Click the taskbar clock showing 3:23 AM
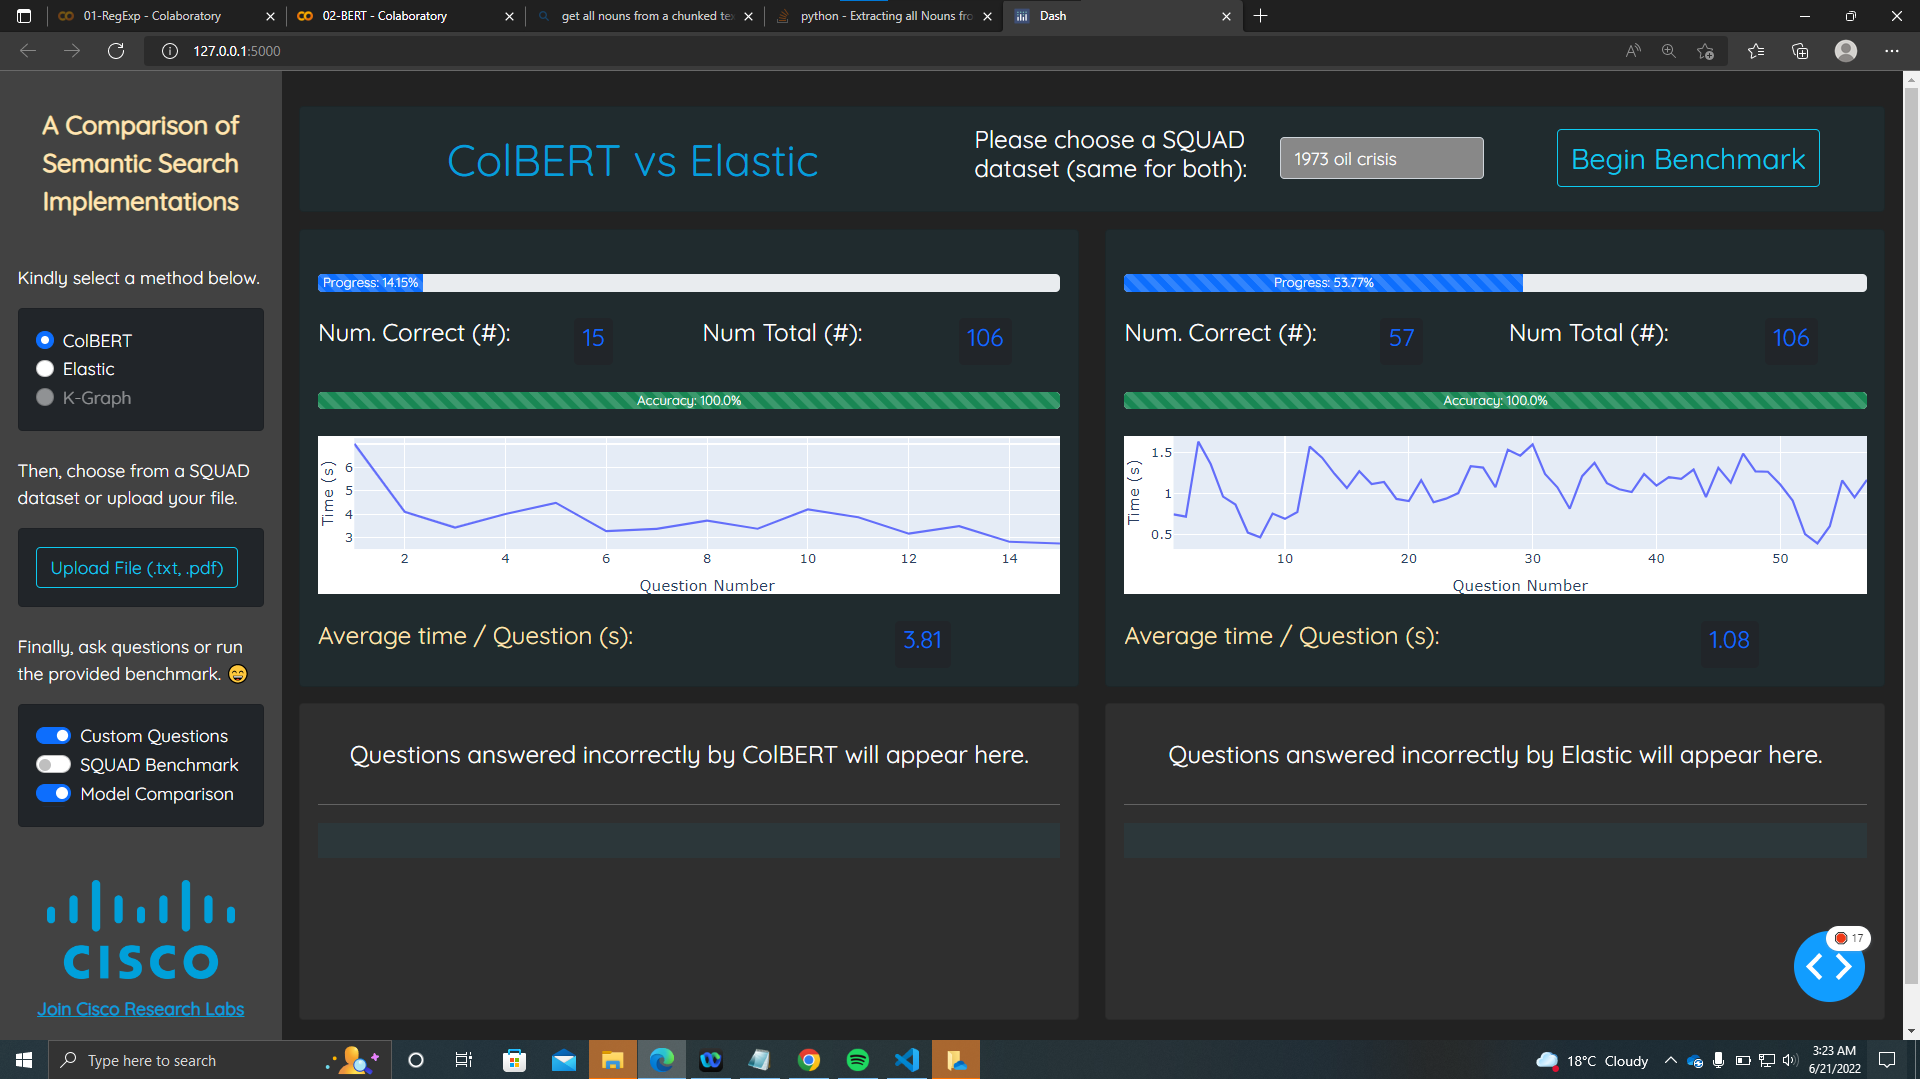Screen dimensions: 1920x1079 (x=1834, y=1060)
